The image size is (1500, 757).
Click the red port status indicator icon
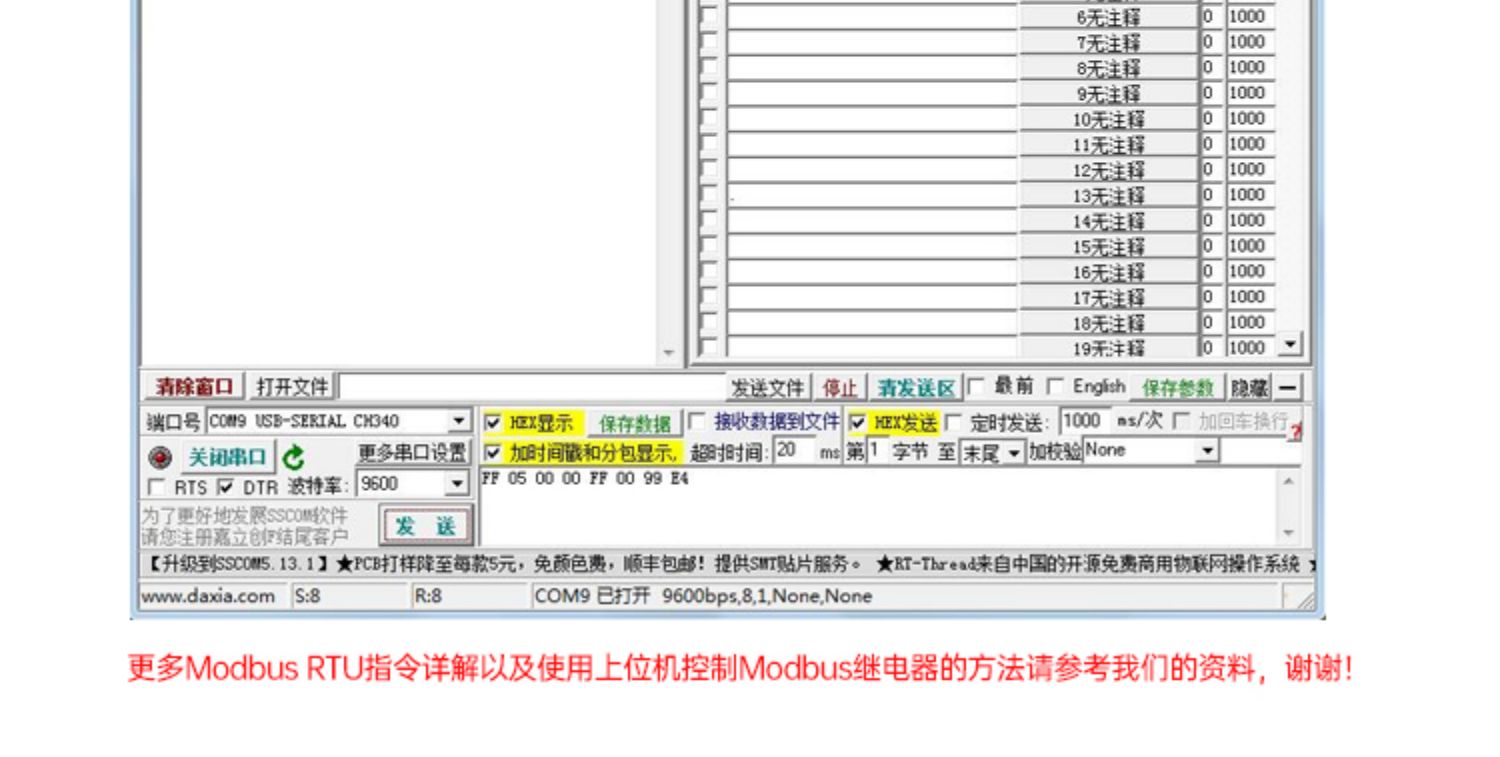[x=159, y=458]
